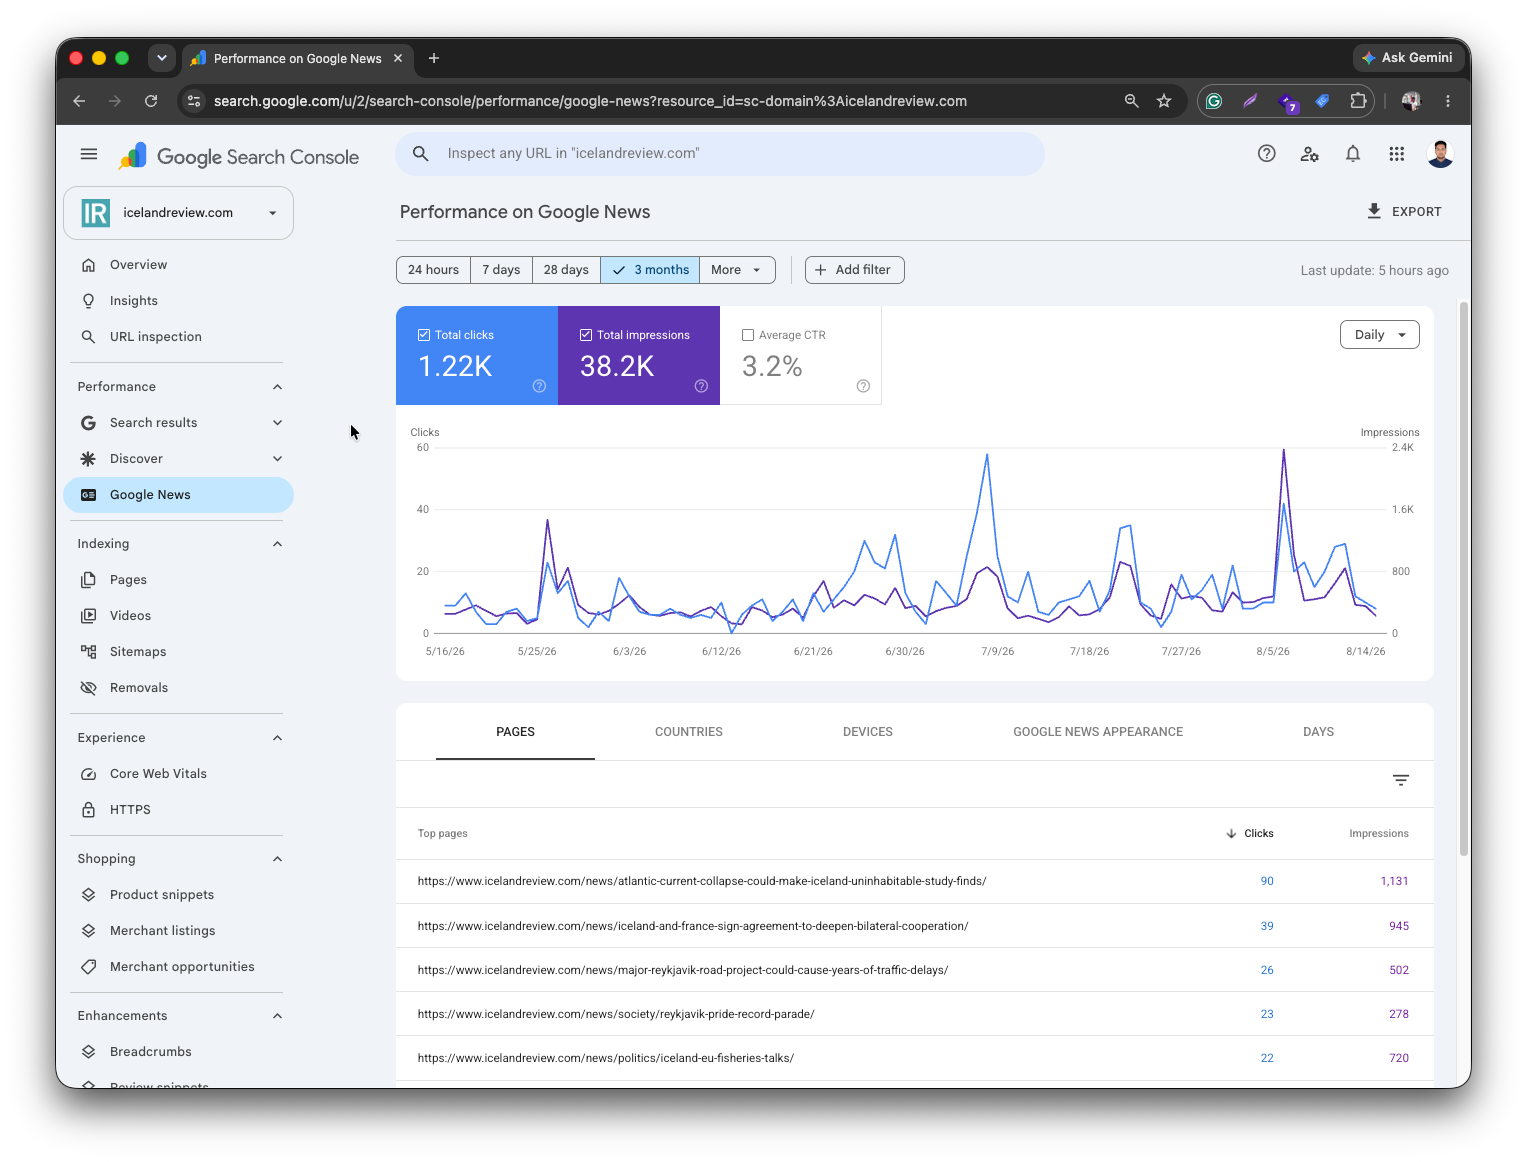Collapse the Indexing section
This screenshot has width=1527, height=1162.
coord(277,544)
